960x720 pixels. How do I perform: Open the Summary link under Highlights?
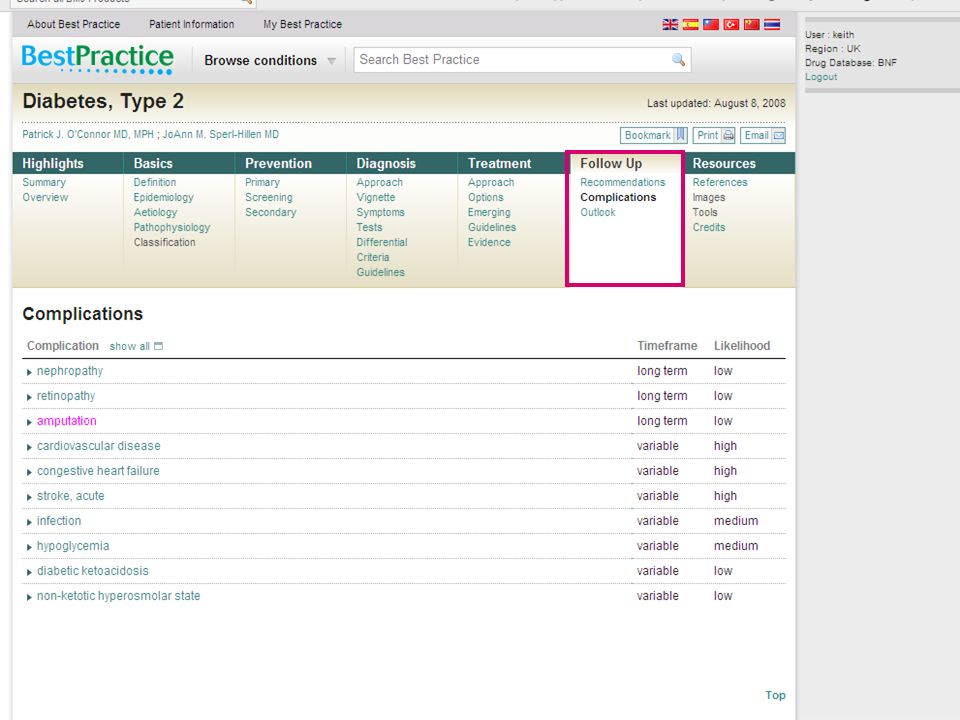tap(44, 182)
